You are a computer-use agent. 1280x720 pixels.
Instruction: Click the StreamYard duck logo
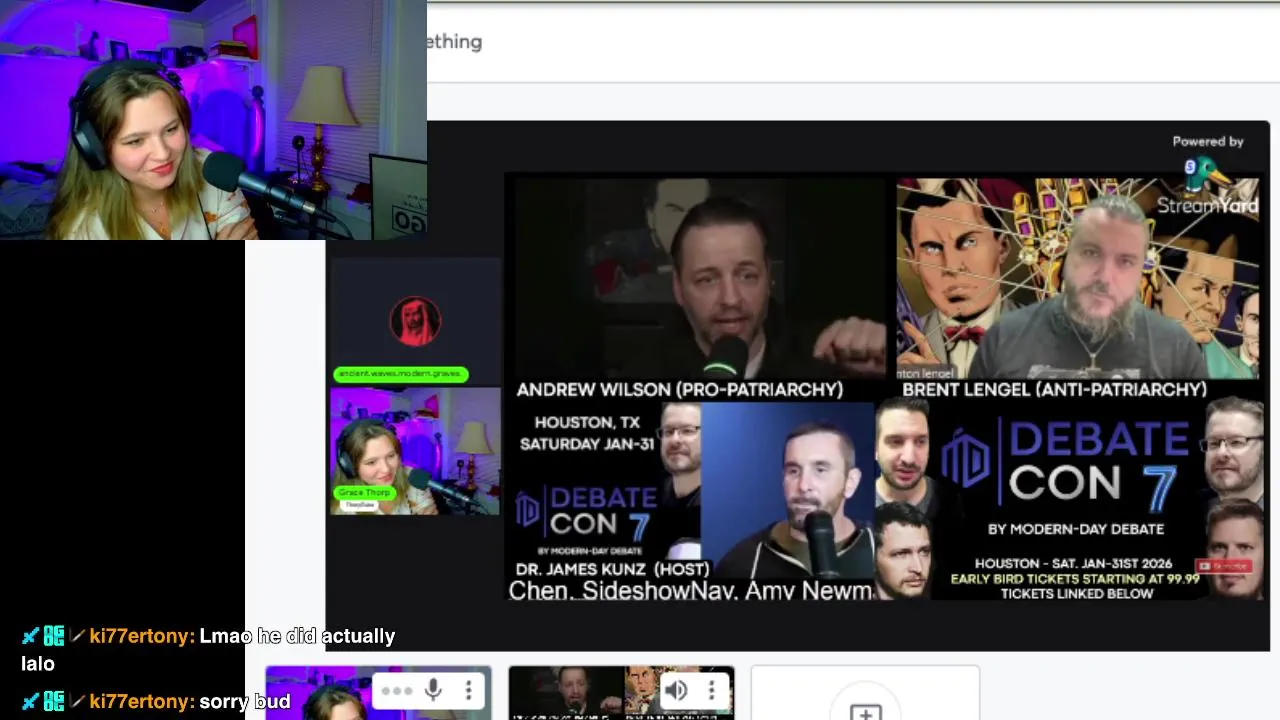pos(1207,175)
